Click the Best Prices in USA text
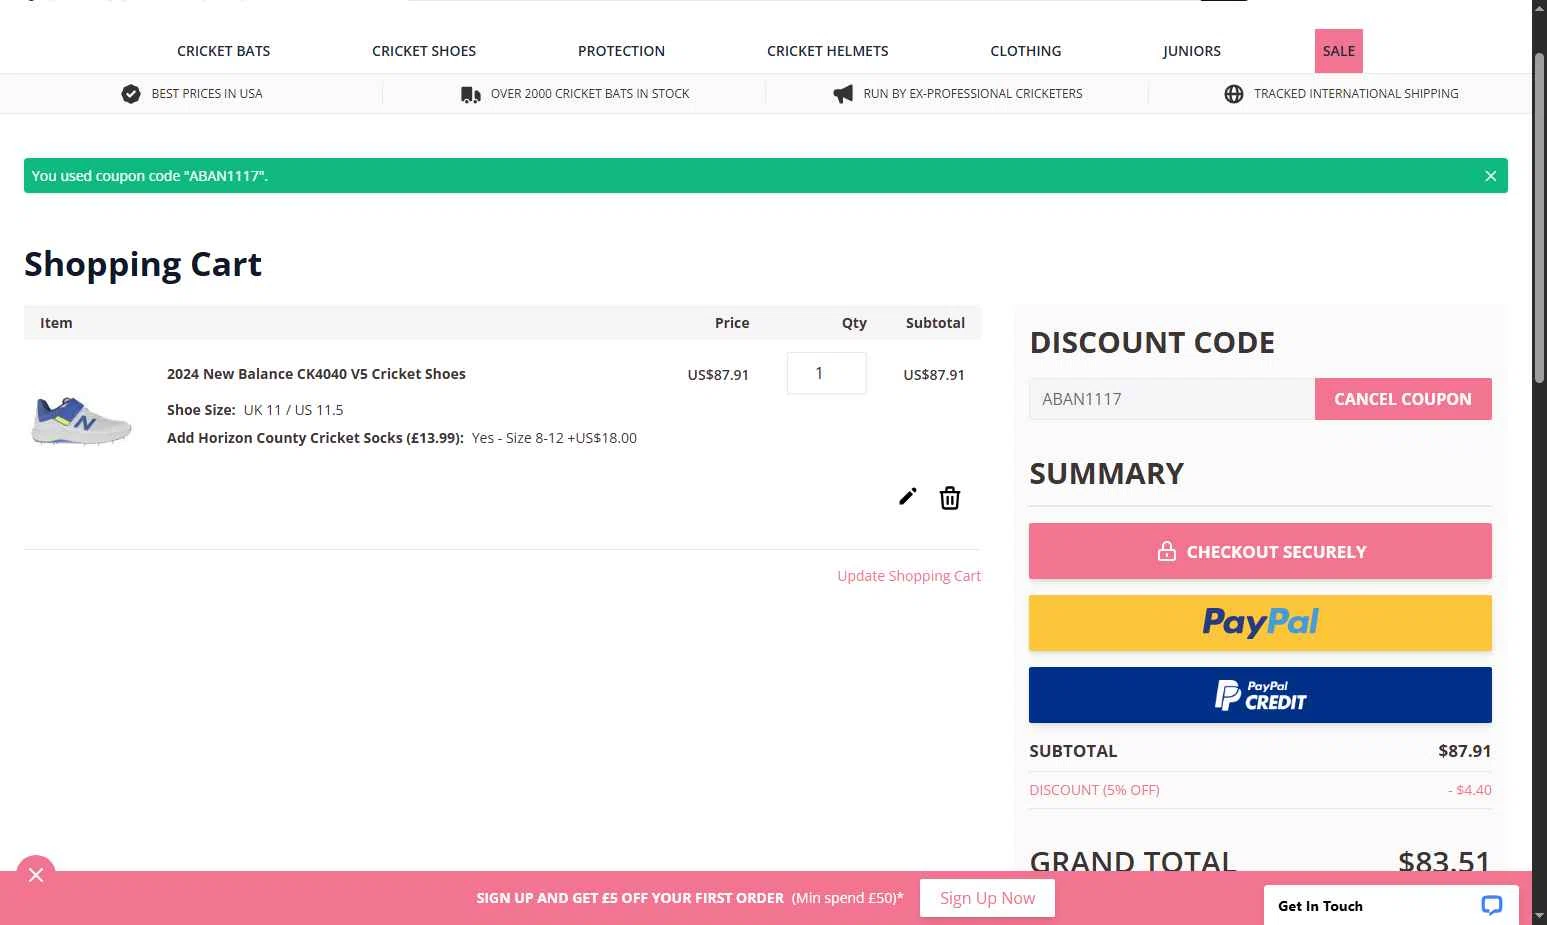The width and height of the screenshot is (1547, 925). [207, 94]
